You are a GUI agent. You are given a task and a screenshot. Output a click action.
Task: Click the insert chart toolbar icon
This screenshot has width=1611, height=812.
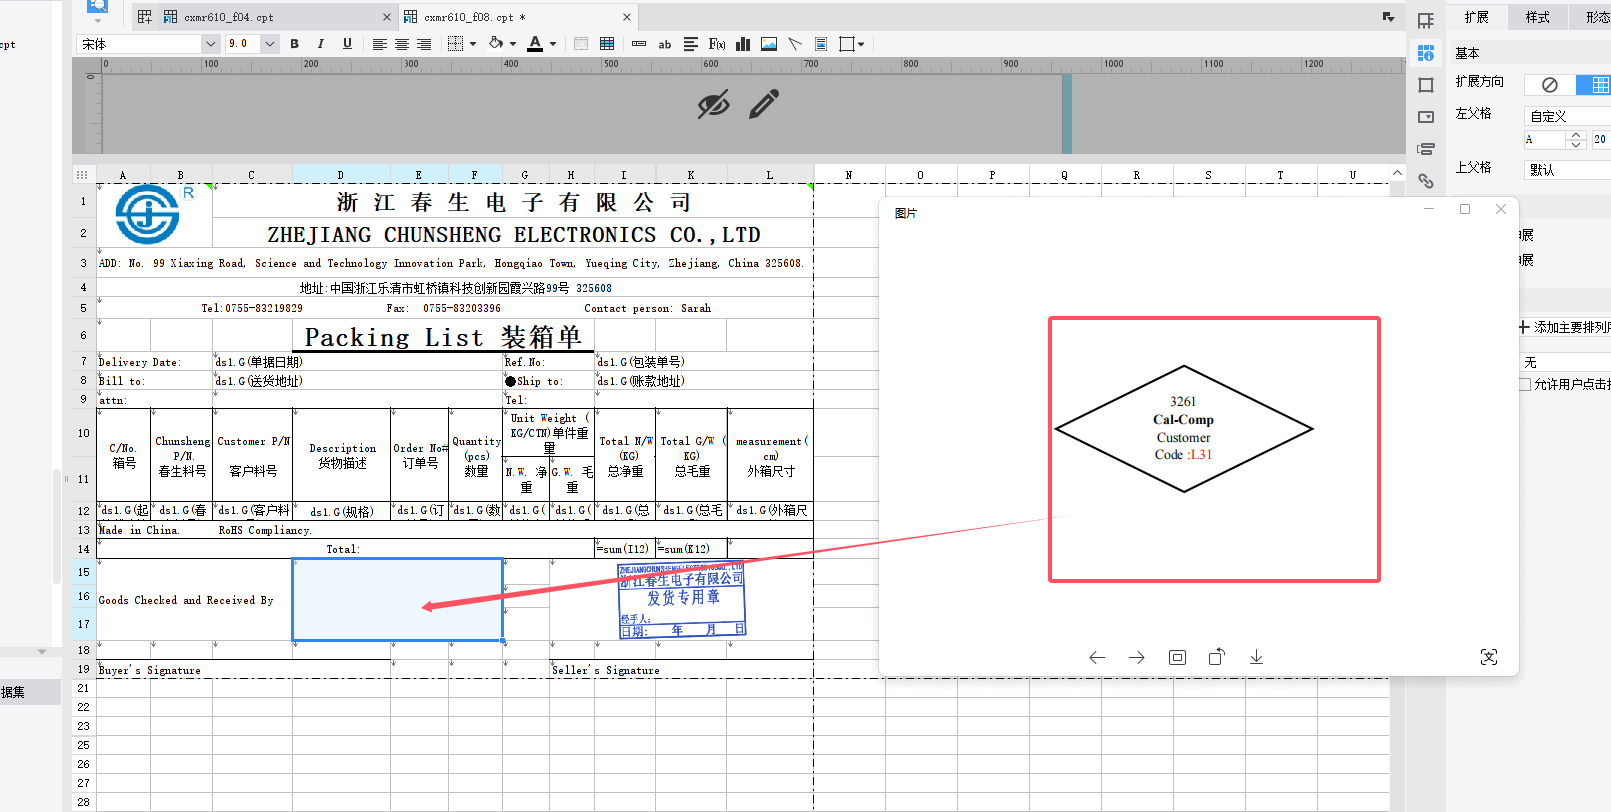pos(743,44)
